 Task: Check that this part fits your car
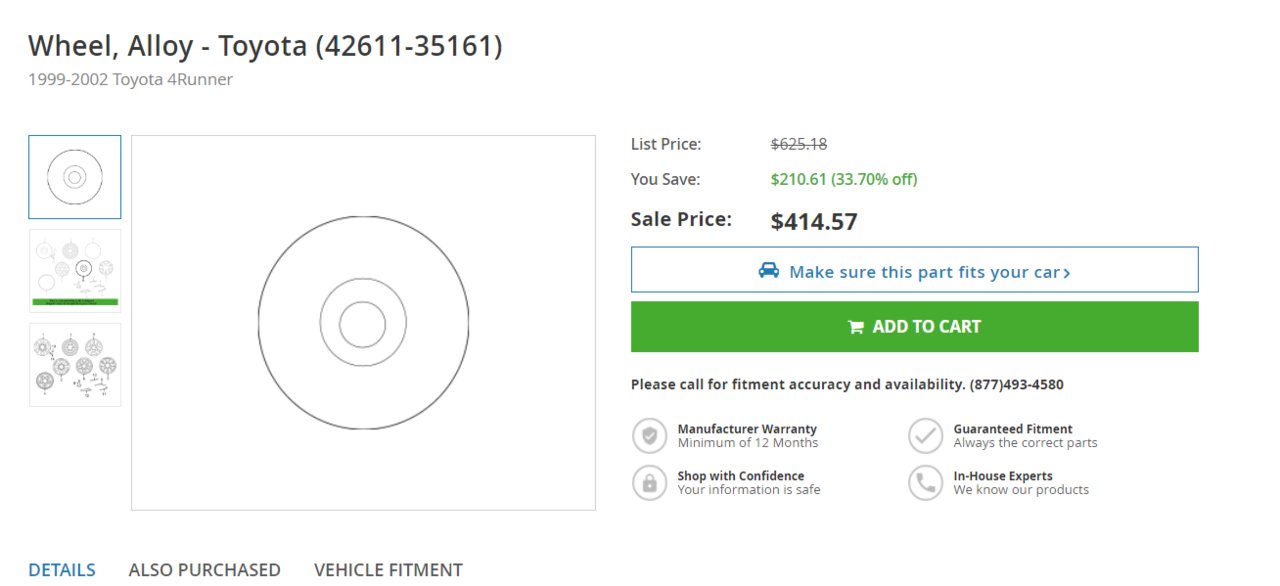[914, 270]
